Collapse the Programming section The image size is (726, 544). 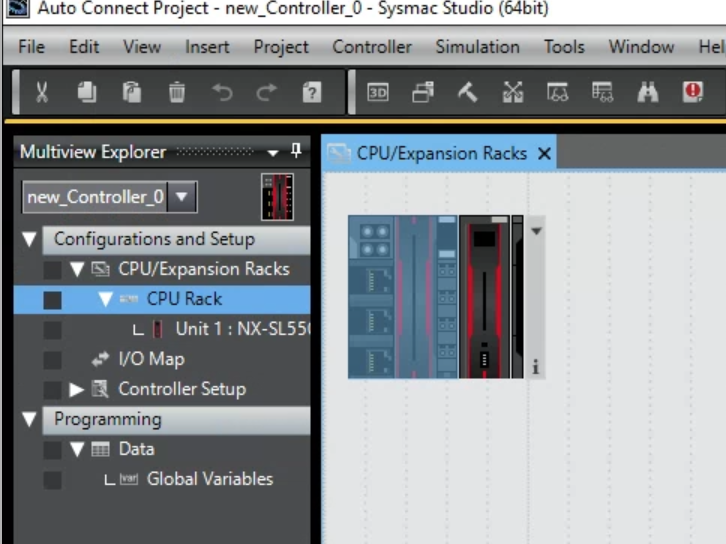[x=29, y=419]
